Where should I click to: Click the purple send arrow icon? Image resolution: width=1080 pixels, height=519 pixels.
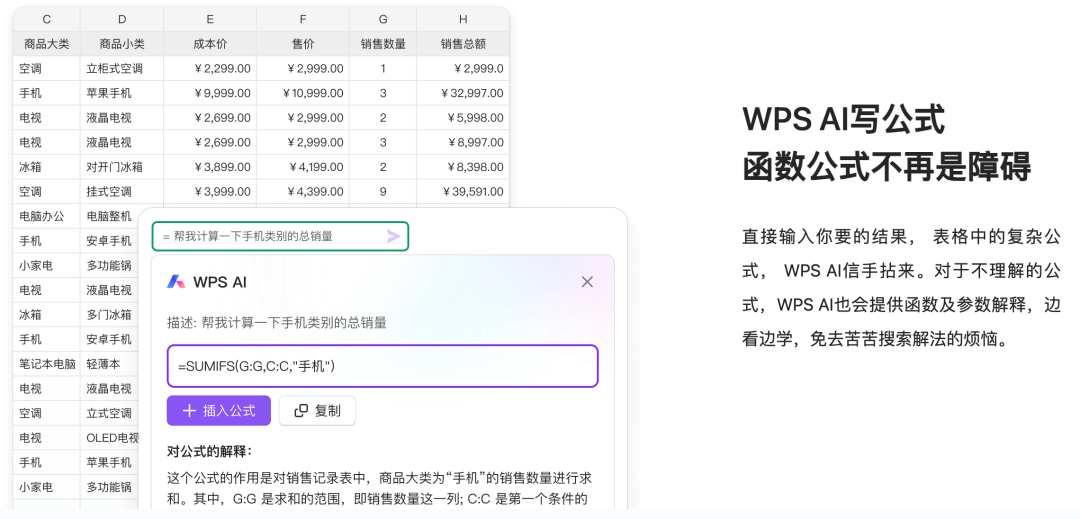393,237
